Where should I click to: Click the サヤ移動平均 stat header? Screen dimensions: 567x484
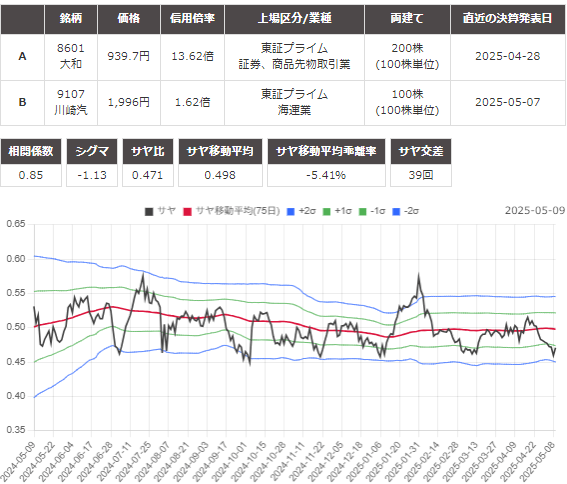[220, 151]
